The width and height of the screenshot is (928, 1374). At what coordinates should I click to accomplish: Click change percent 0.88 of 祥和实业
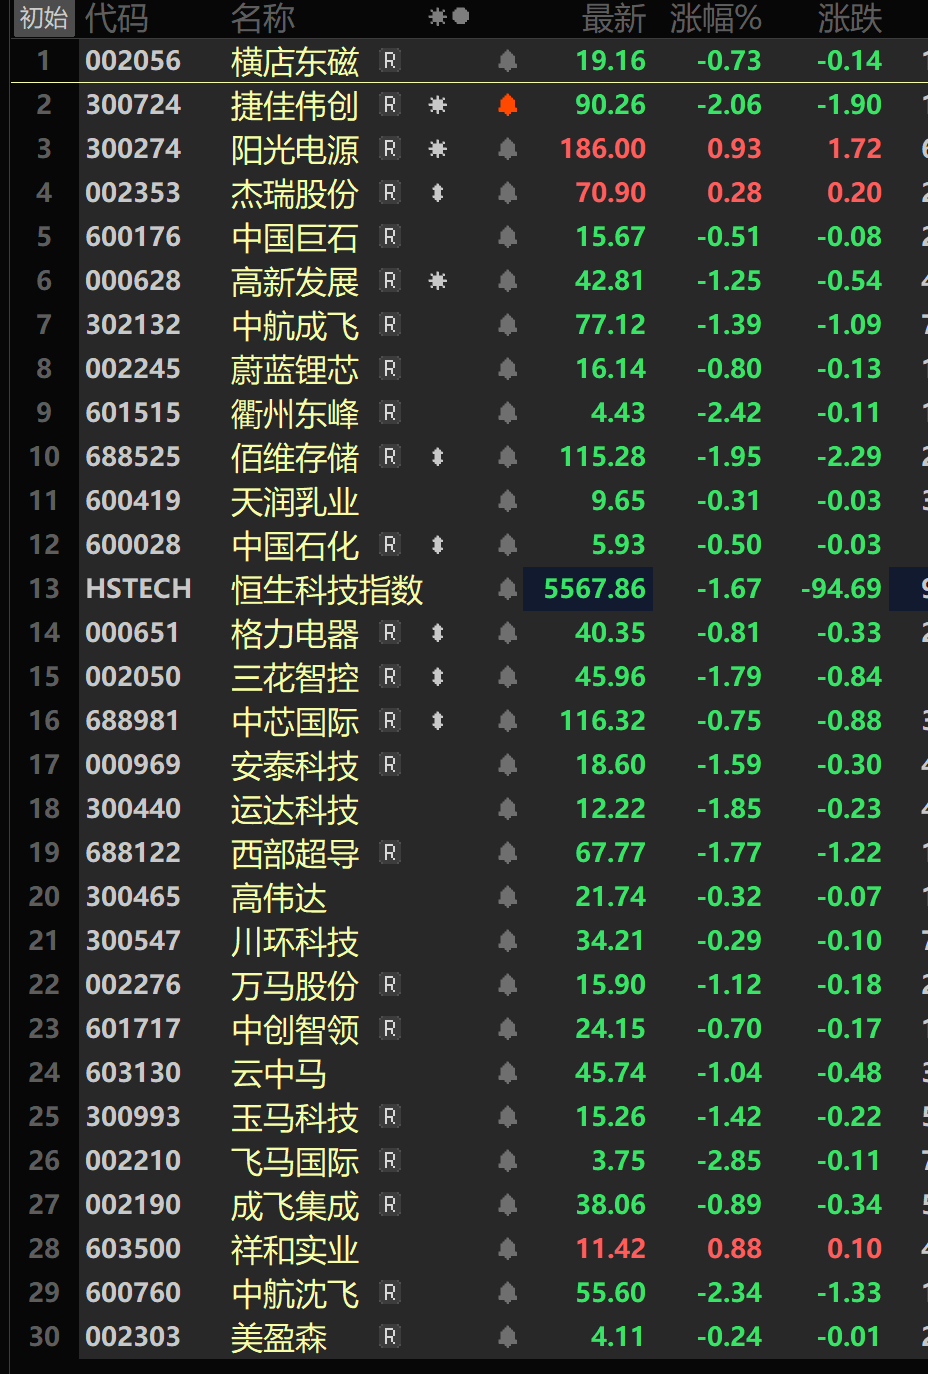coord(734,1249)
